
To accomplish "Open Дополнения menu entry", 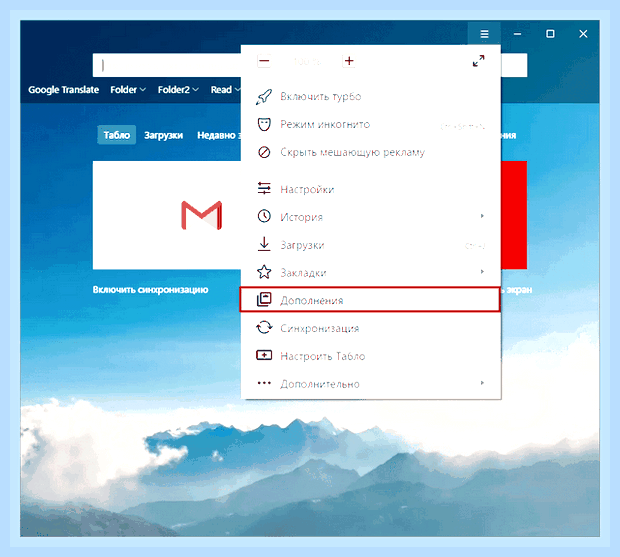I will click(x=370, y=300).
